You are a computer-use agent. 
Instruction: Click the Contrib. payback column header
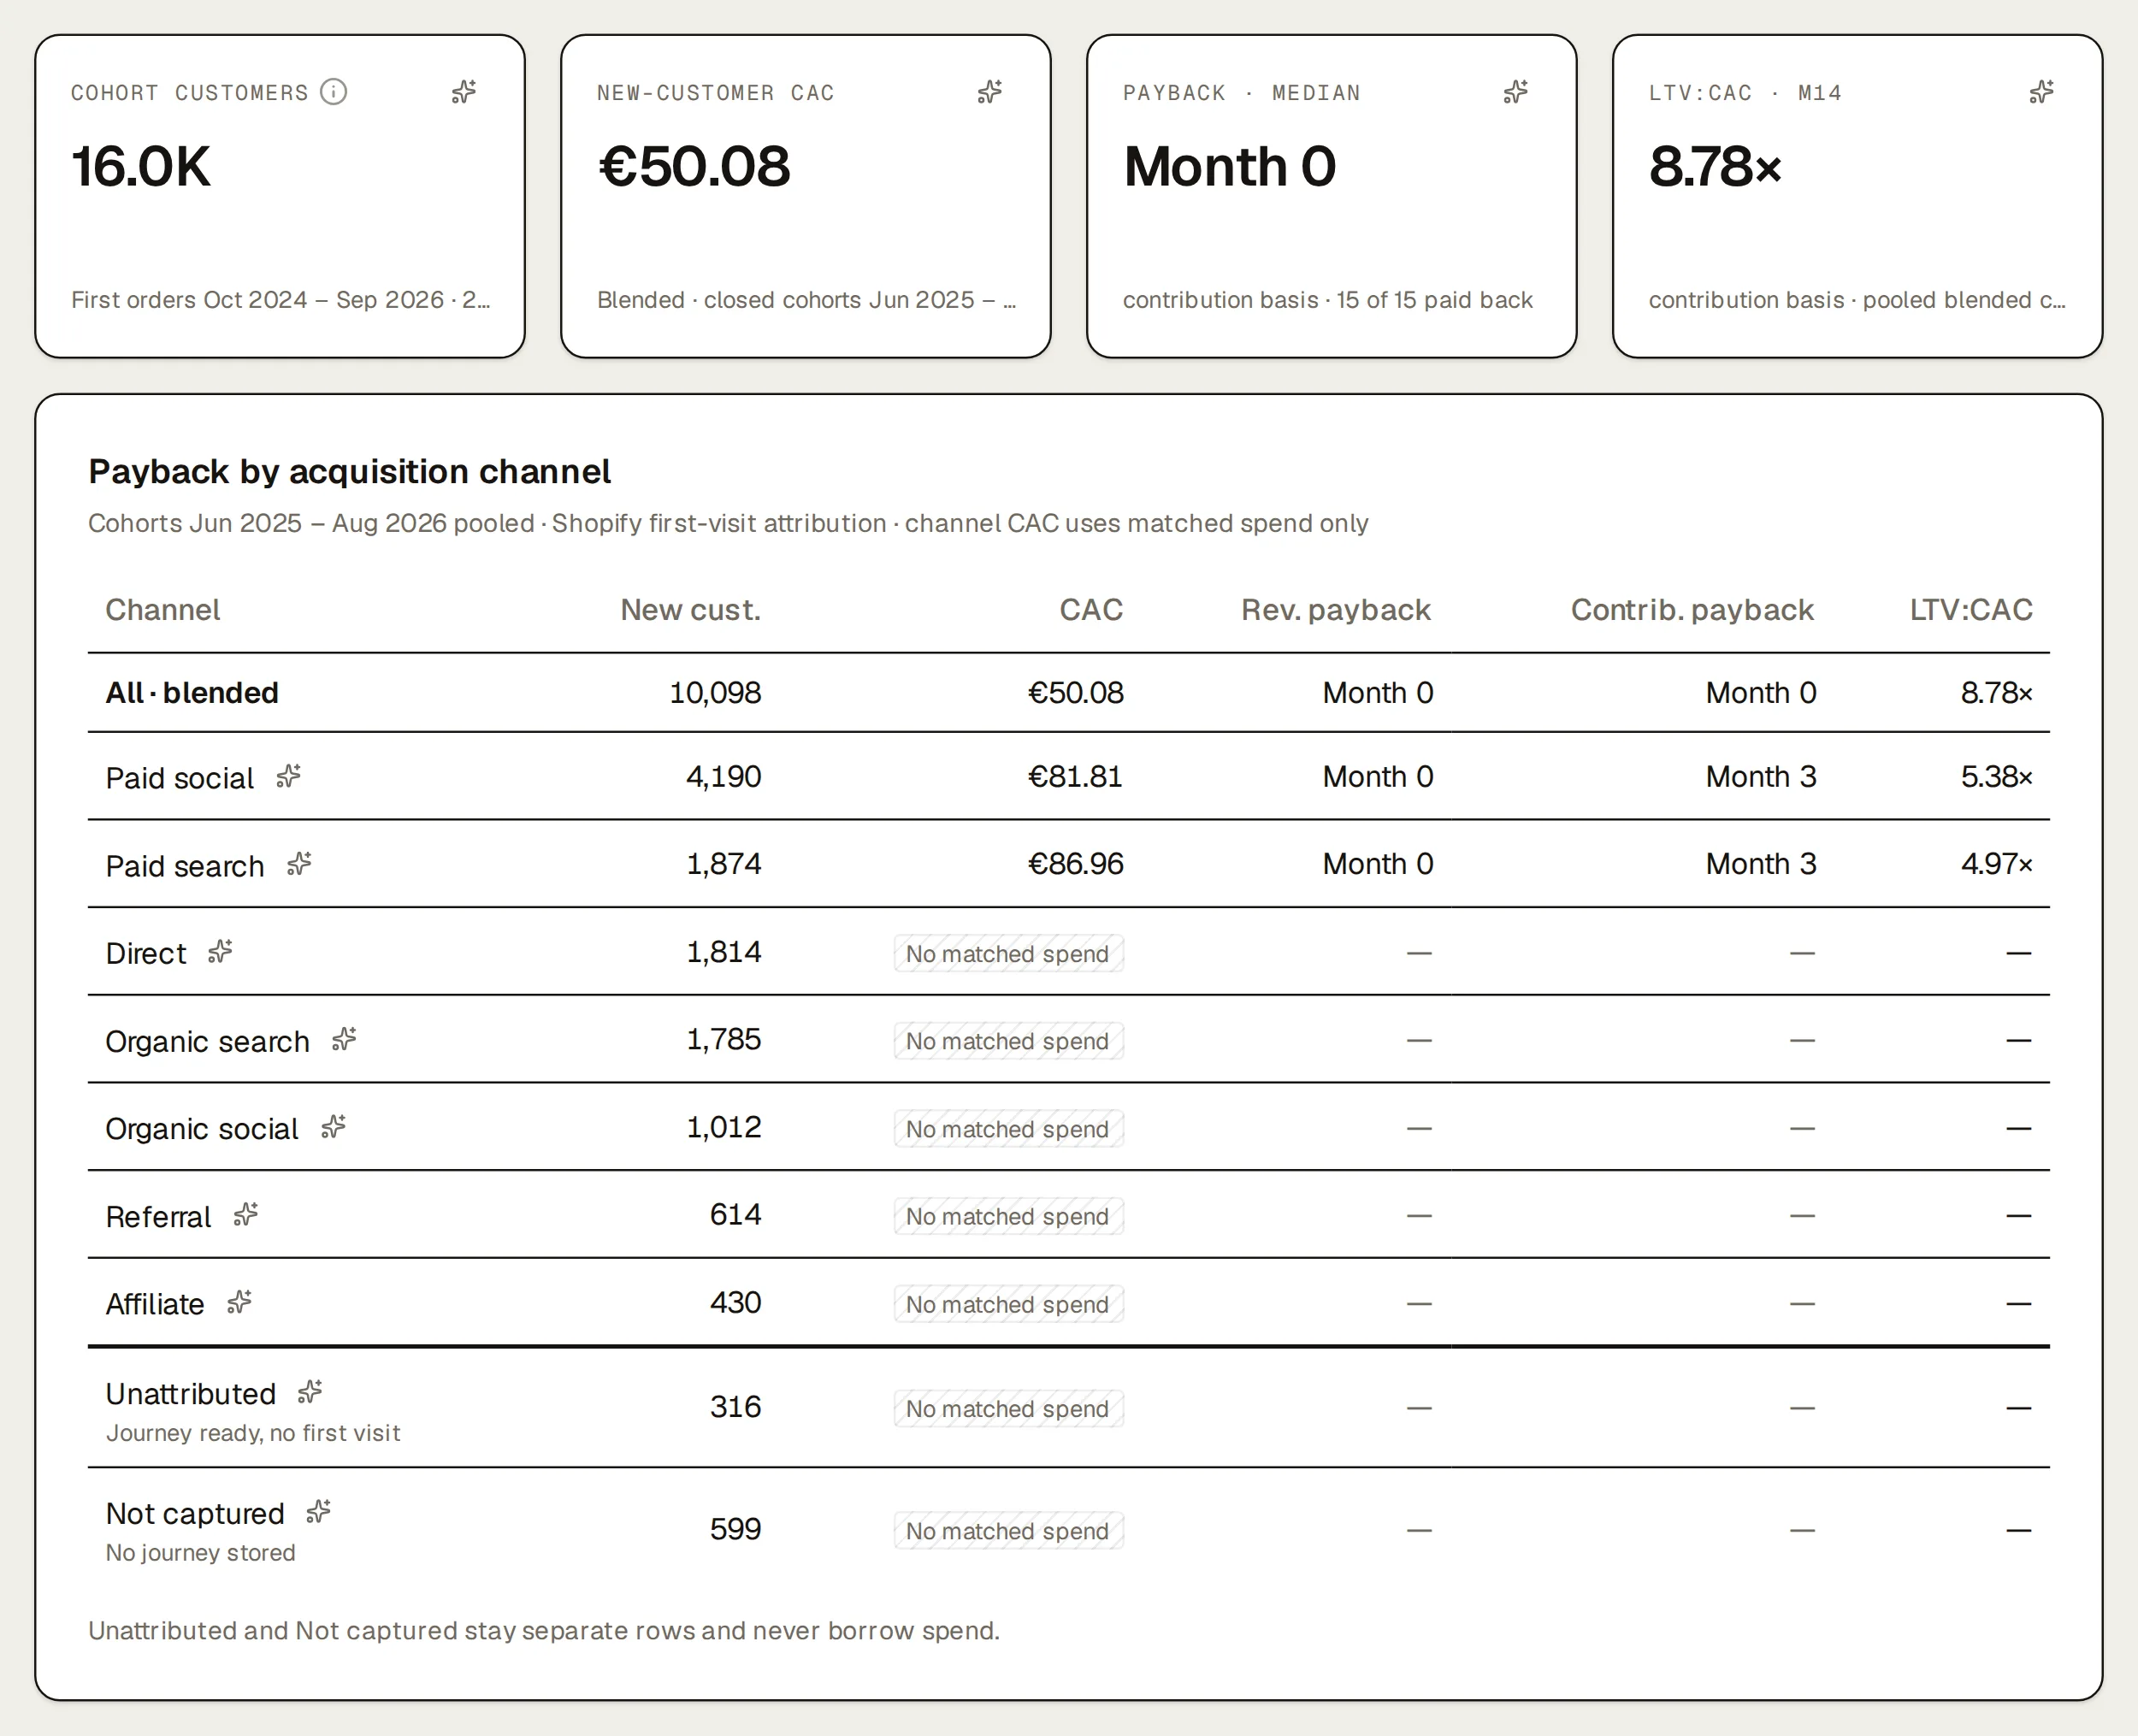[x=1692, y=610]
